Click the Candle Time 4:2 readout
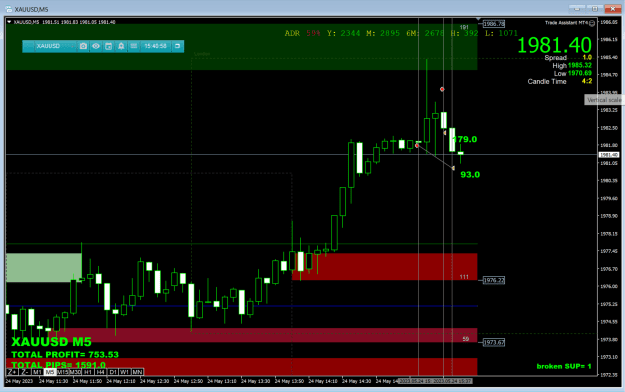 pos(560,81)
